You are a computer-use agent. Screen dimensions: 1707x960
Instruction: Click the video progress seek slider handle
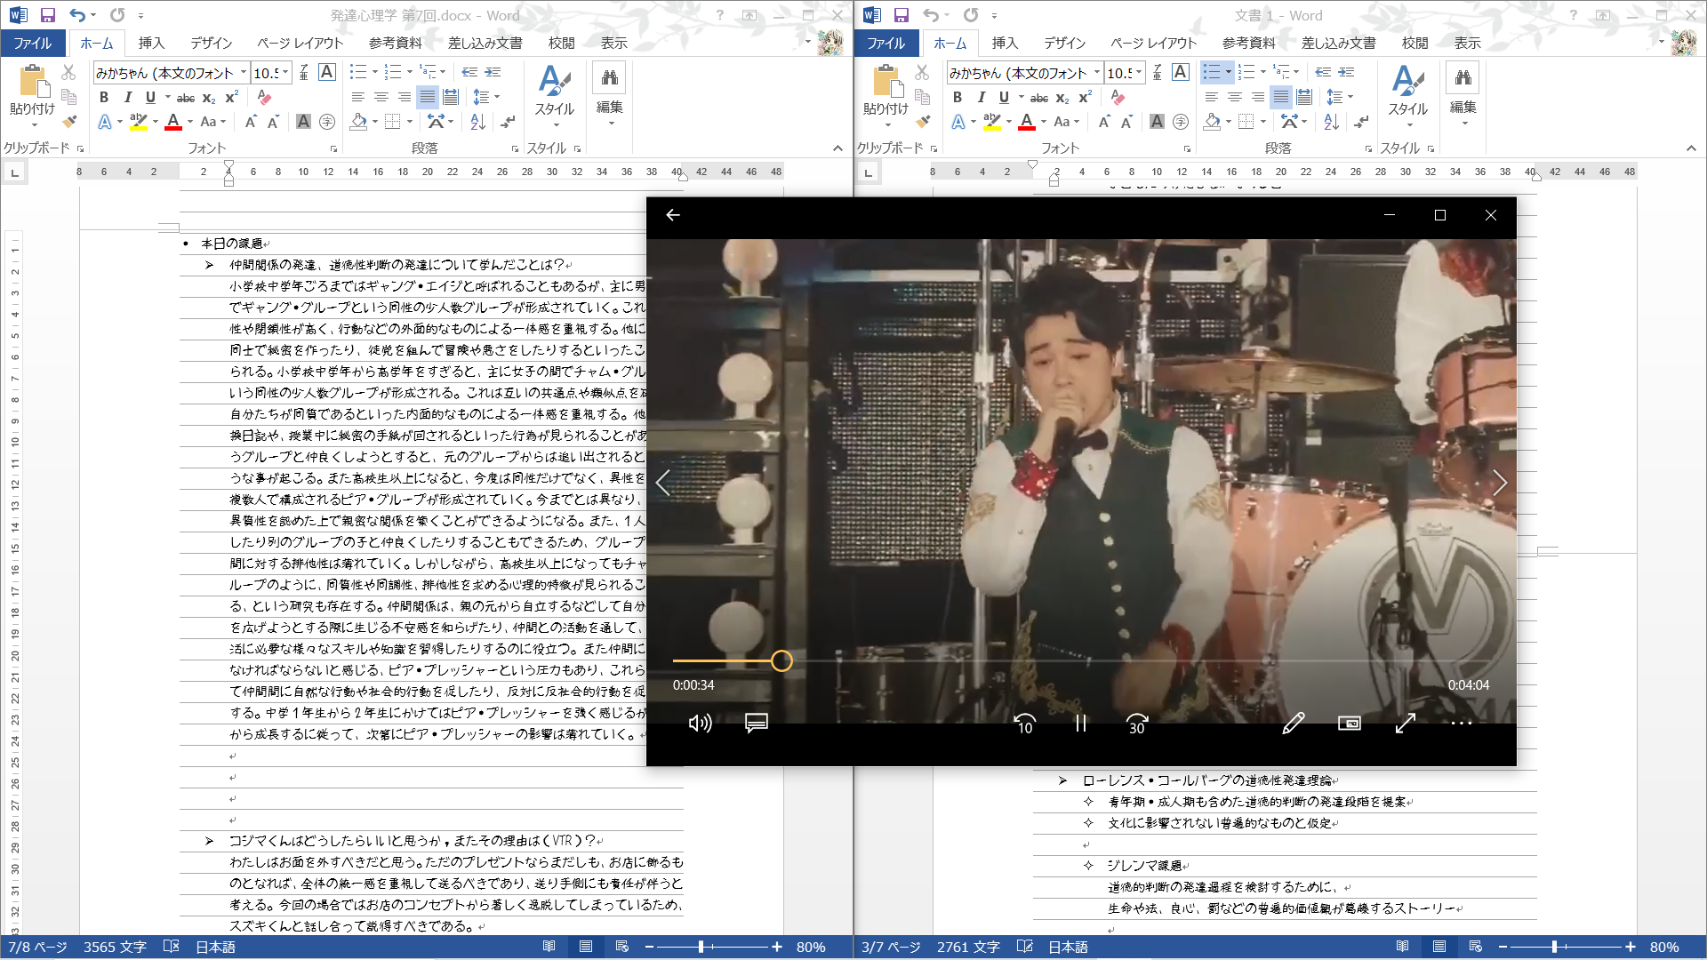point(782,661)
